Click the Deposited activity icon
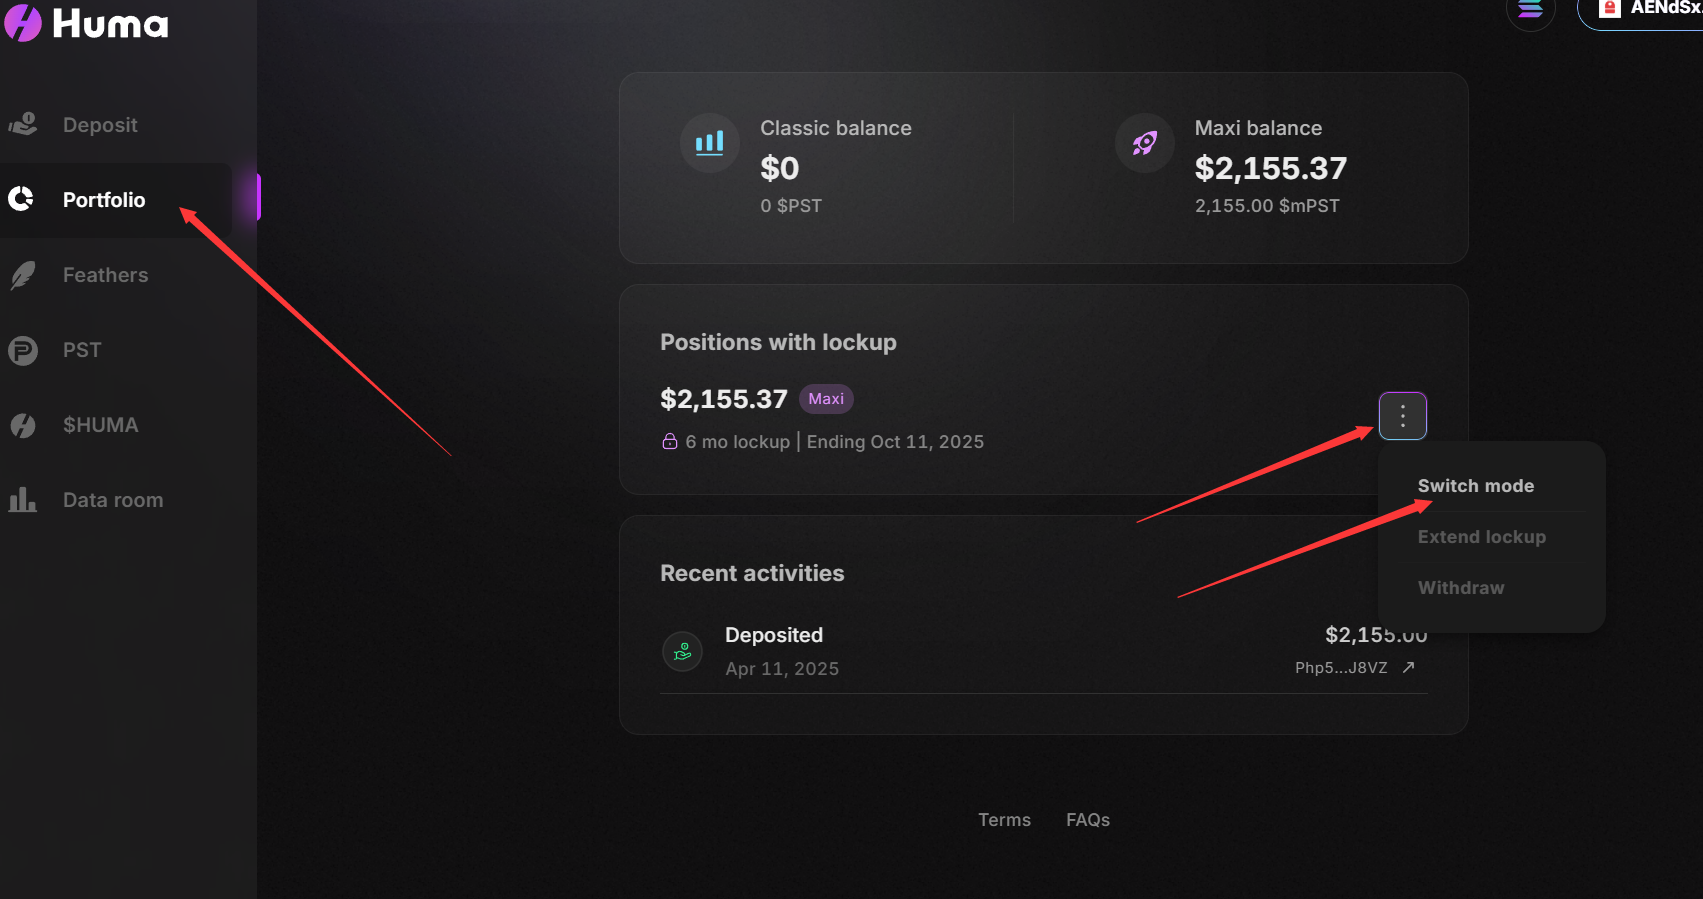This screenshot has height=899, width=1703. [x=683, y=652]
